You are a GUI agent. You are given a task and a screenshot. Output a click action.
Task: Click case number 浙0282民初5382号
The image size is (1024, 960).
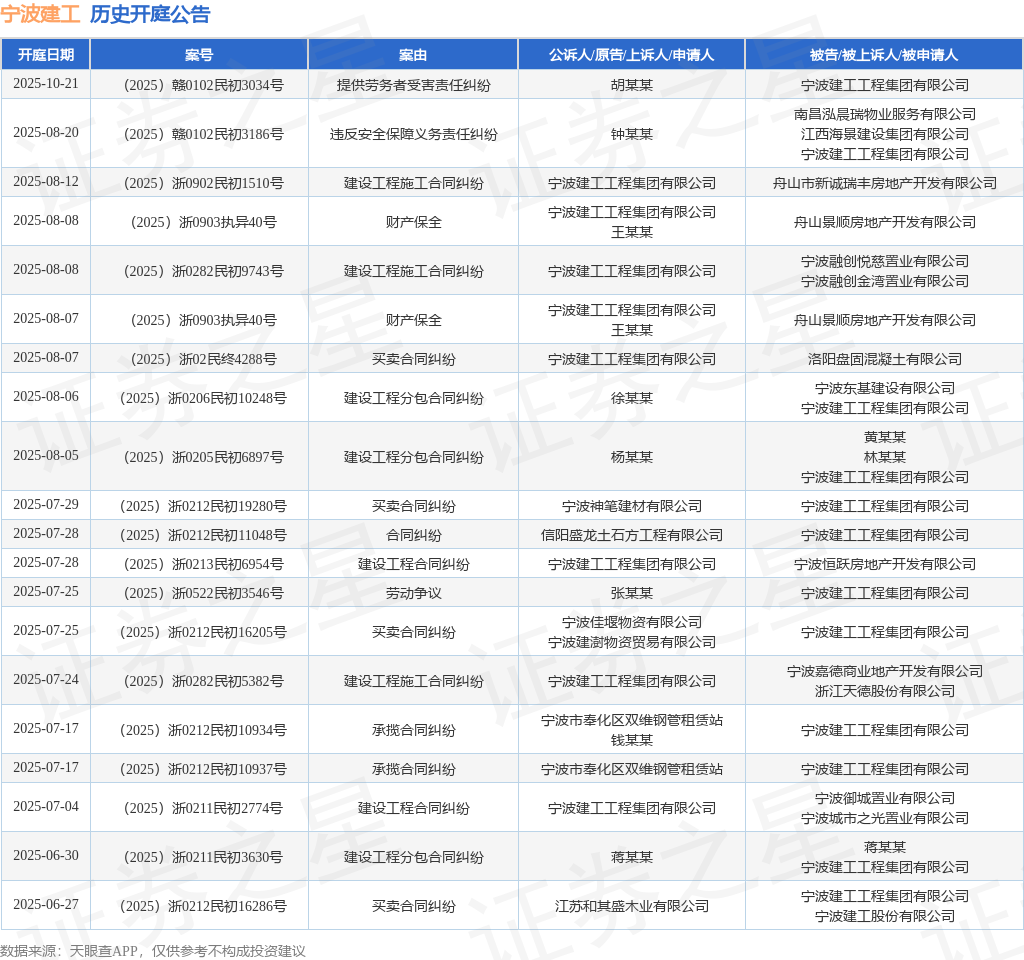click(204, 681)
